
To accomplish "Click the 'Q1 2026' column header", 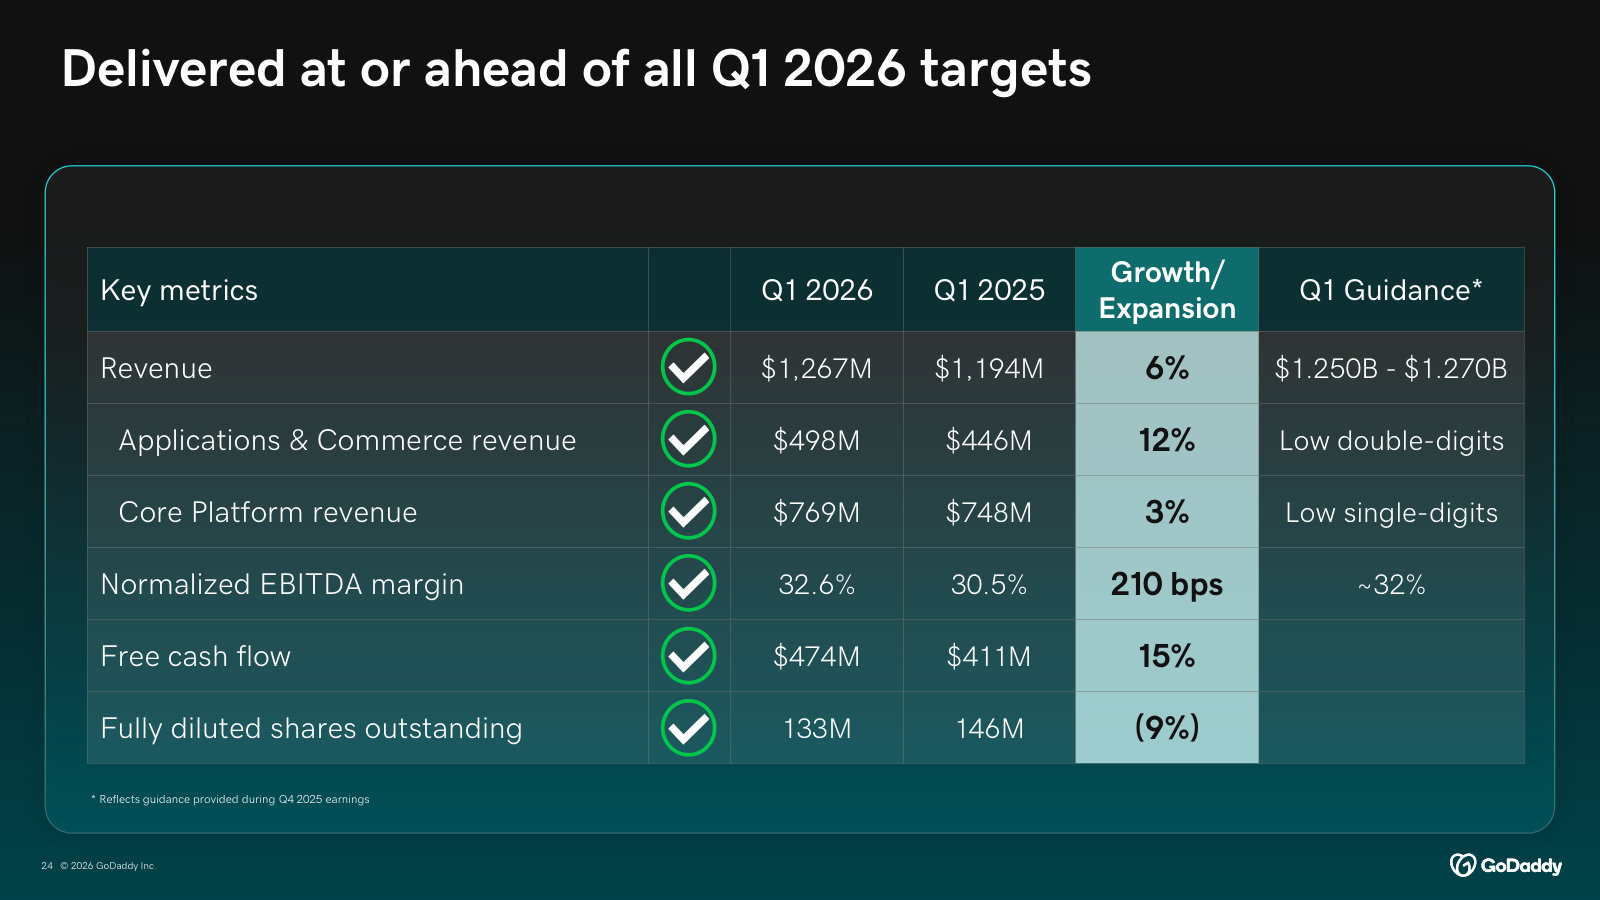I will (817, 290).
